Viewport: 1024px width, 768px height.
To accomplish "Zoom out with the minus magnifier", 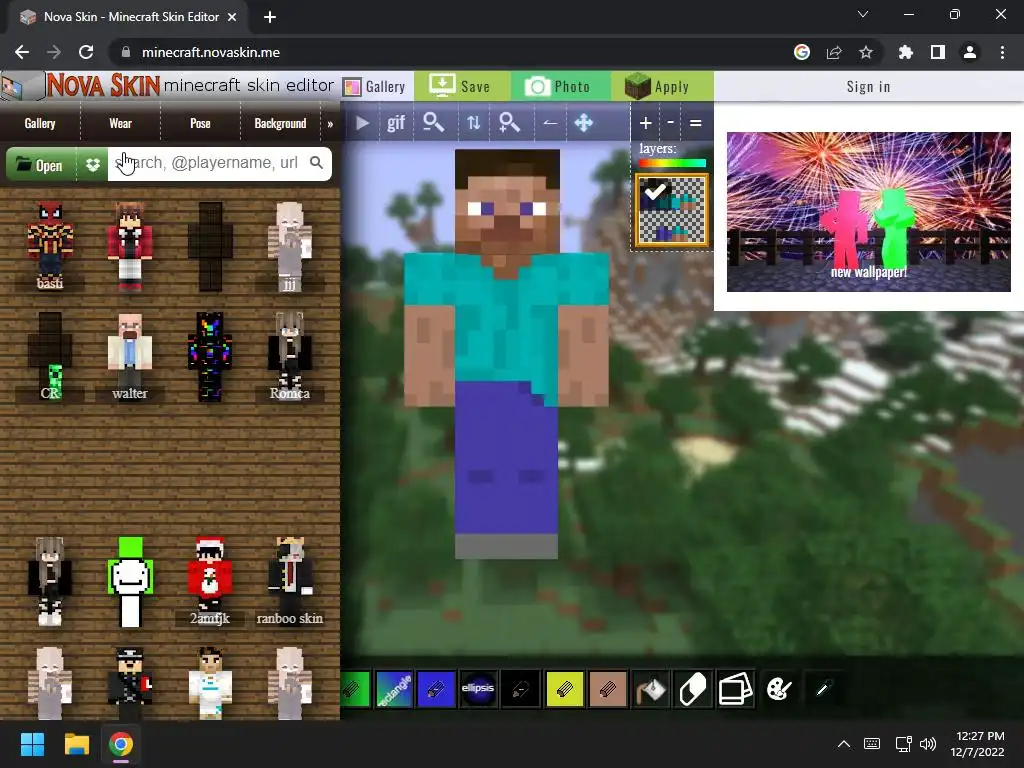I will [434, 122].
